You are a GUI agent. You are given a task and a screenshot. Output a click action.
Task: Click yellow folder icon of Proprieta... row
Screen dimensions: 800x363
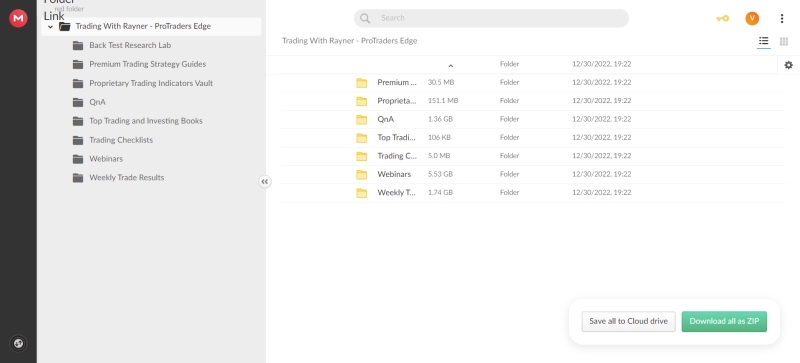click(x=362, y=101)
